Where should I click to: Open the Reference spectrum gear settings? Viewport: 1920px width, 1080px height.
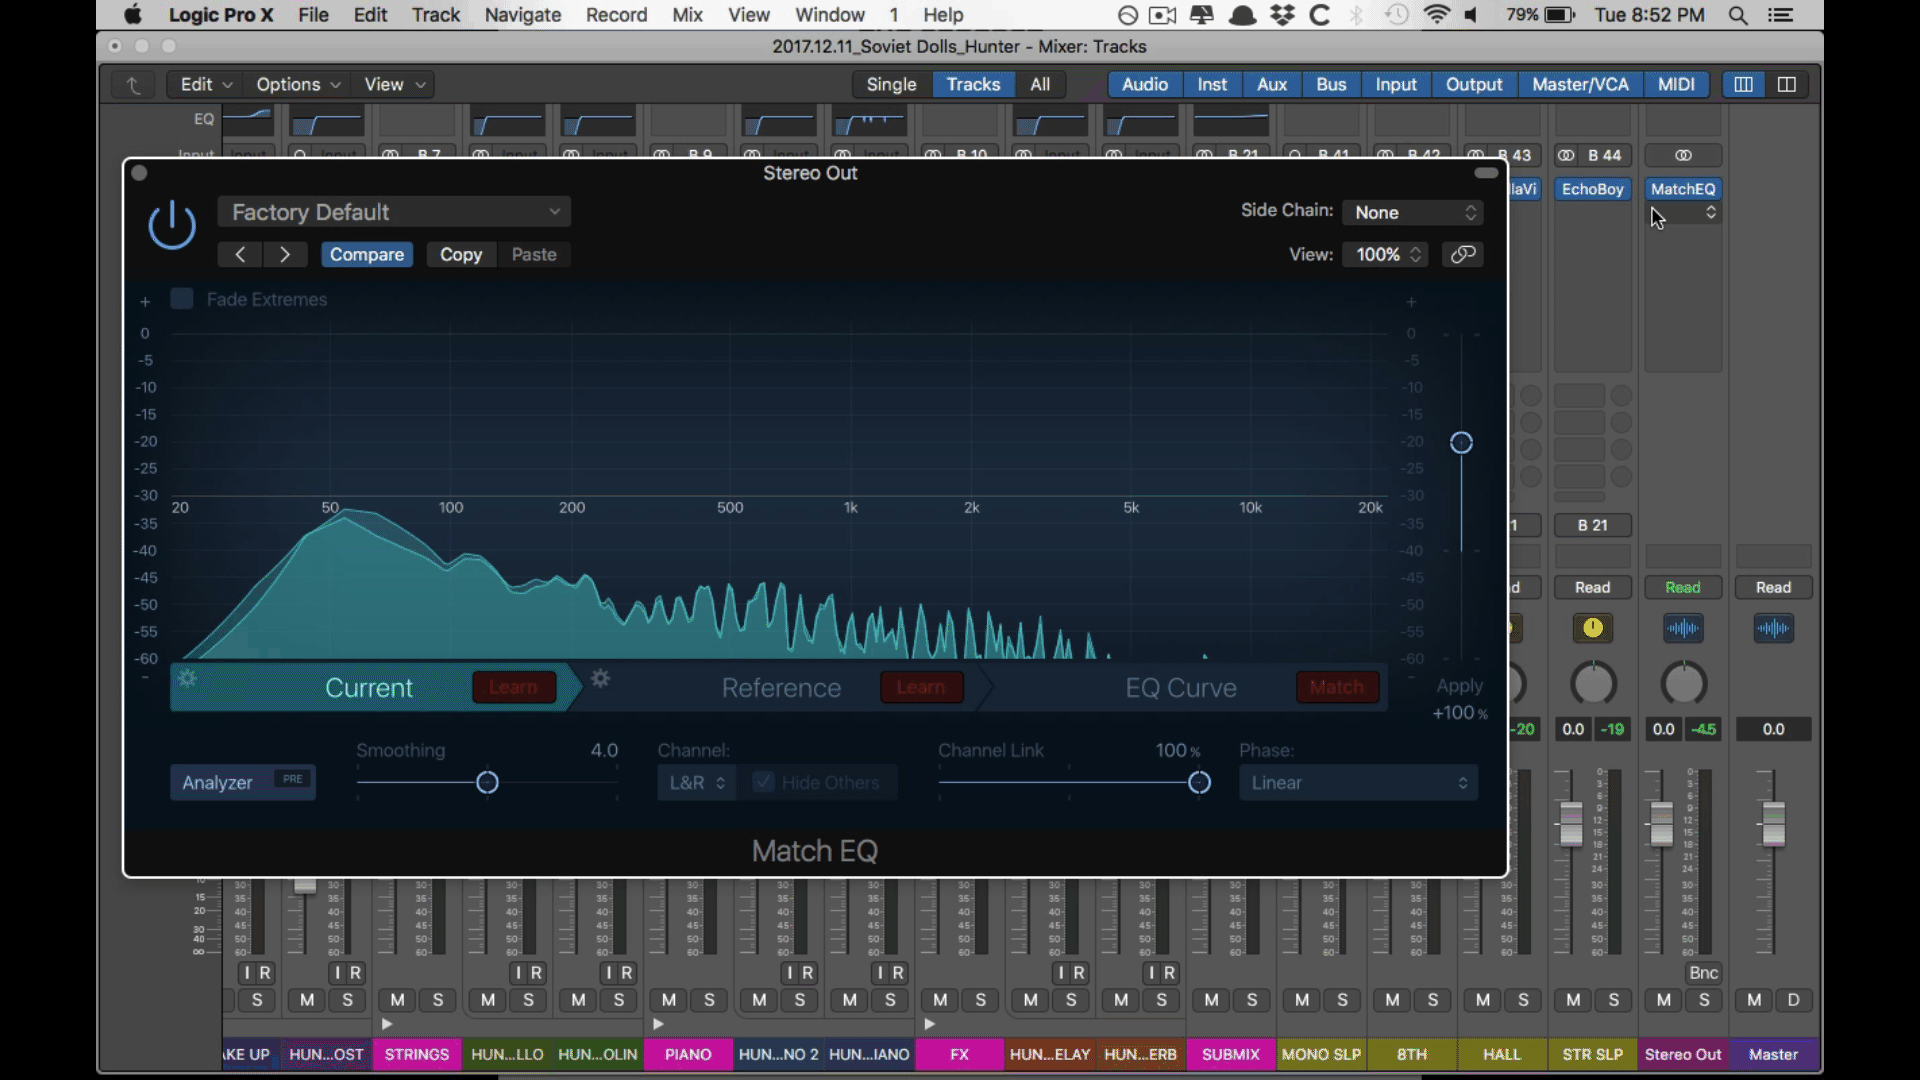click(600, 679)
